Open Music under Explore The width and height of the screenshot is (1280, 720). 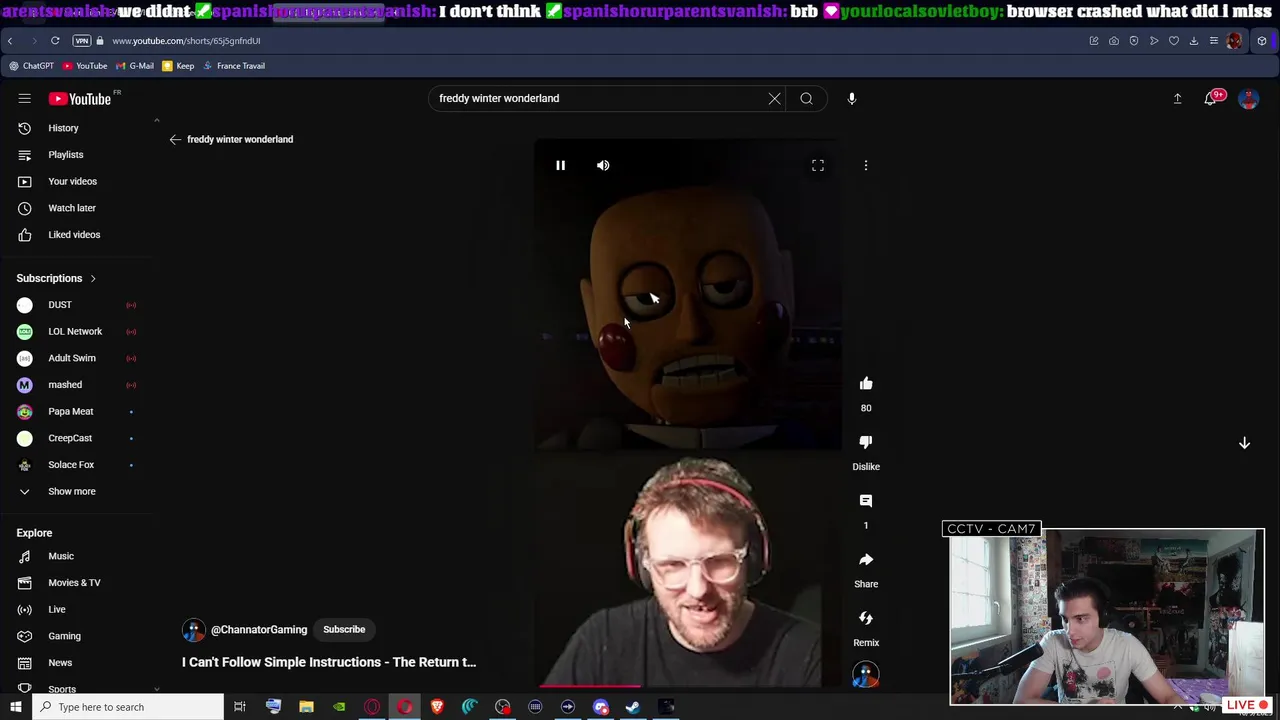pyautogui.click(x=61, y=556)
